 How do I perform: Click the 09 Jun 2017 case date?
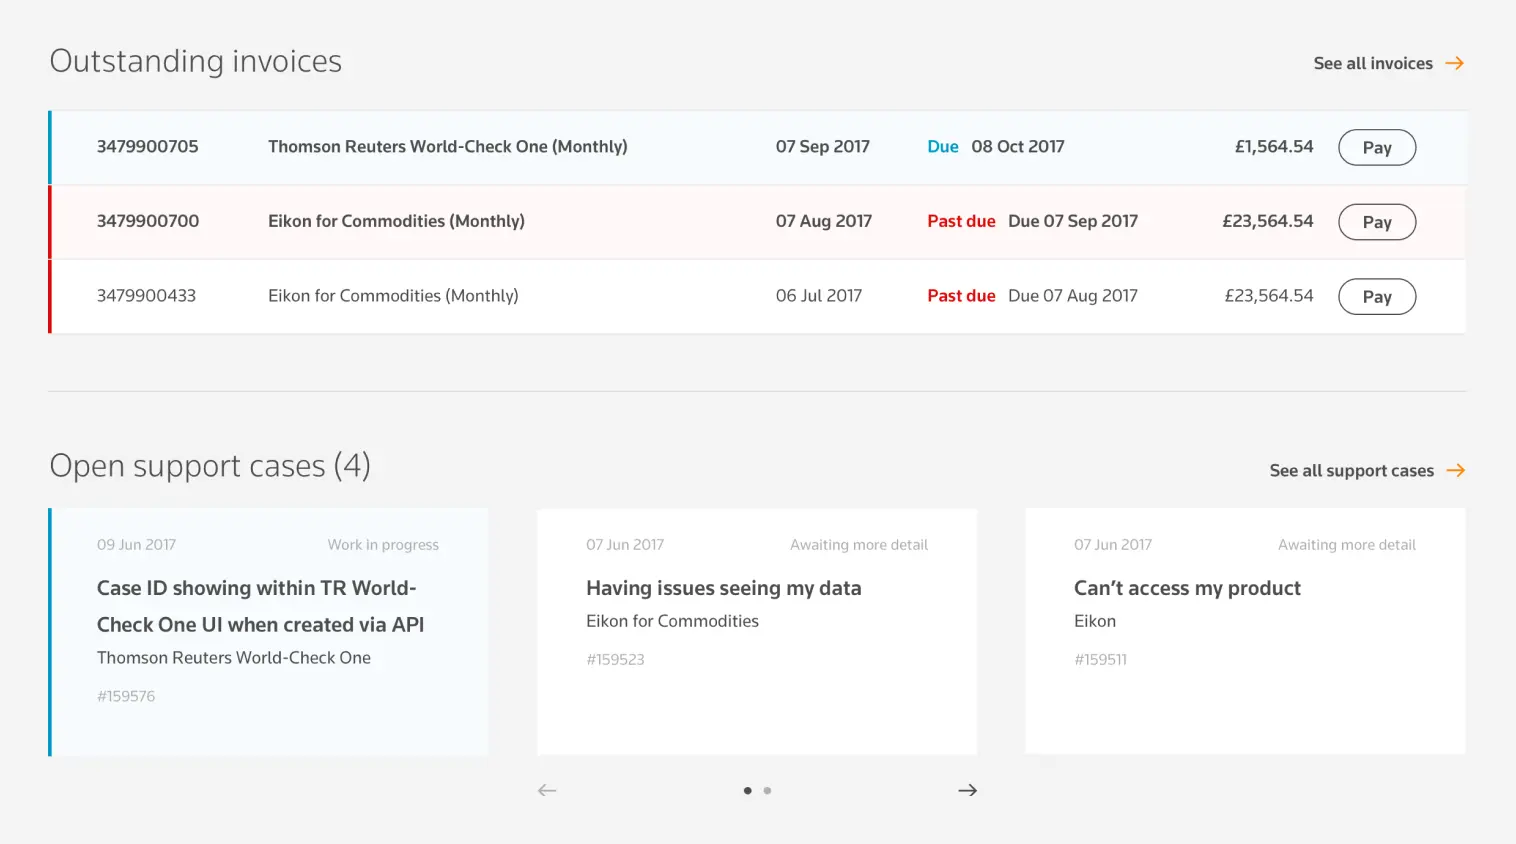click(x=136, y=545)
